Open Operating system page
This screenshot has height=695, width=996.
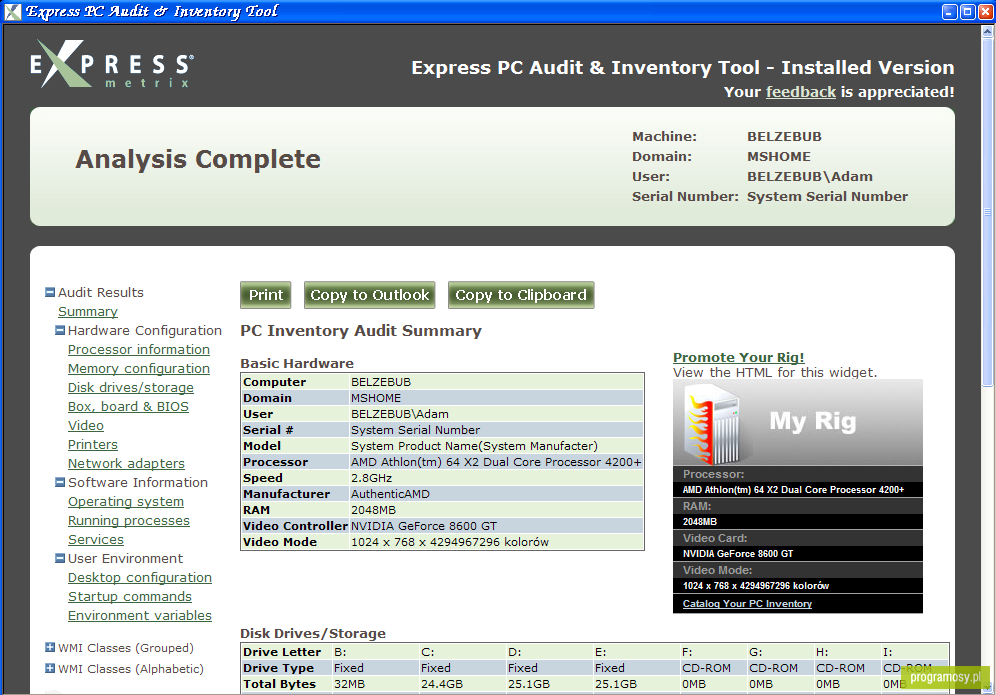126,501
